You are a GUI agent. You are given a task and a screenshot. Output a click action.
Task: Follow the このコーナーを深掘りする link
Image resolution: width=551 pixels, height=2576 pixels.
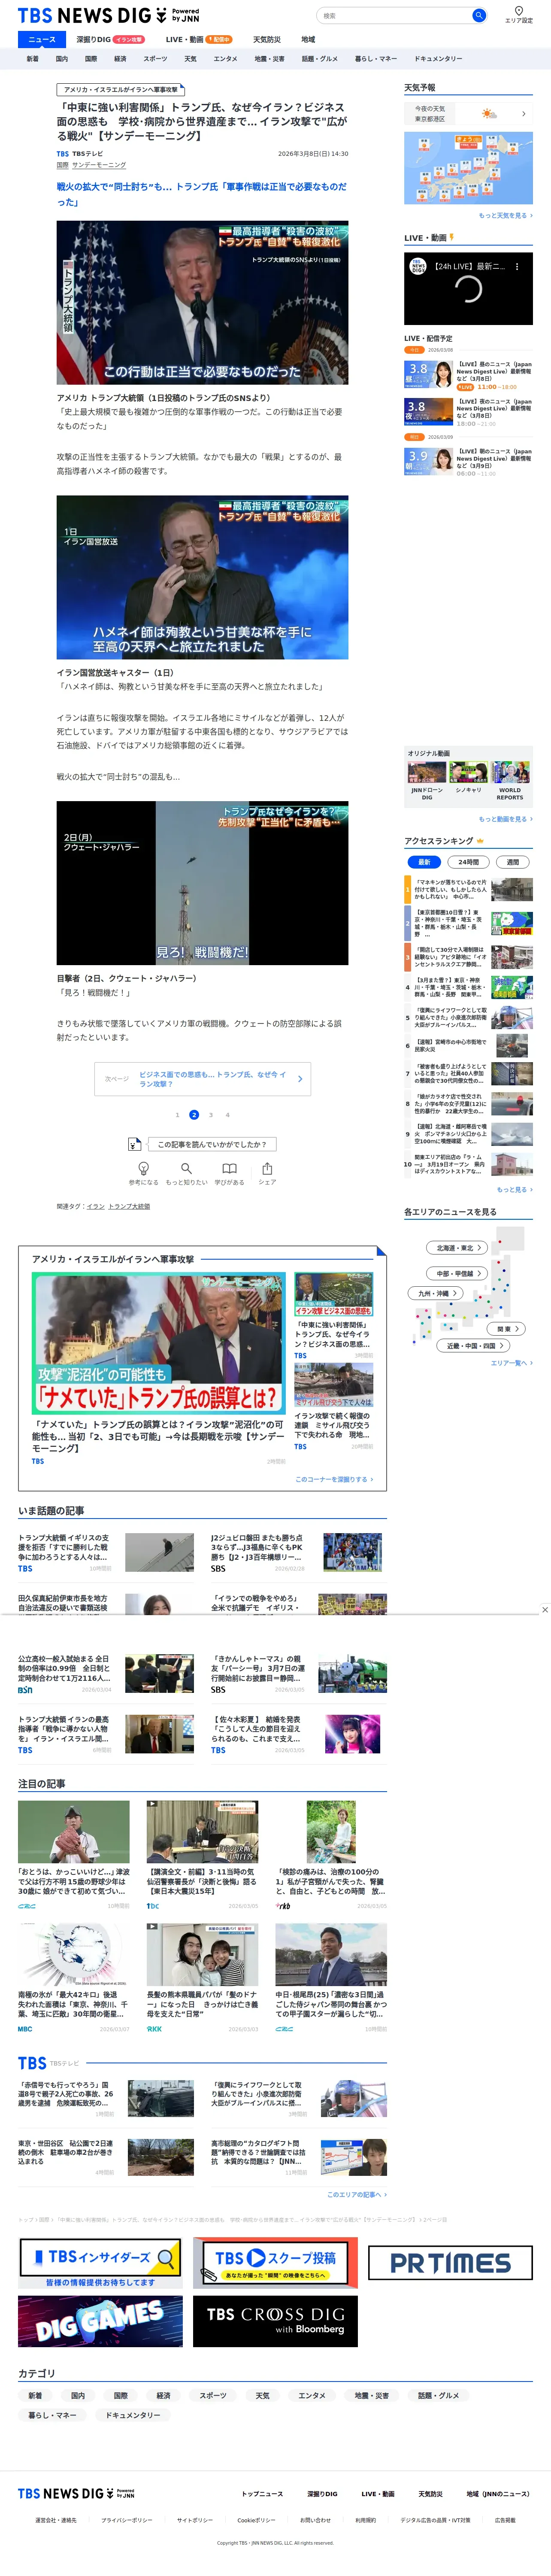point(334,1479)
